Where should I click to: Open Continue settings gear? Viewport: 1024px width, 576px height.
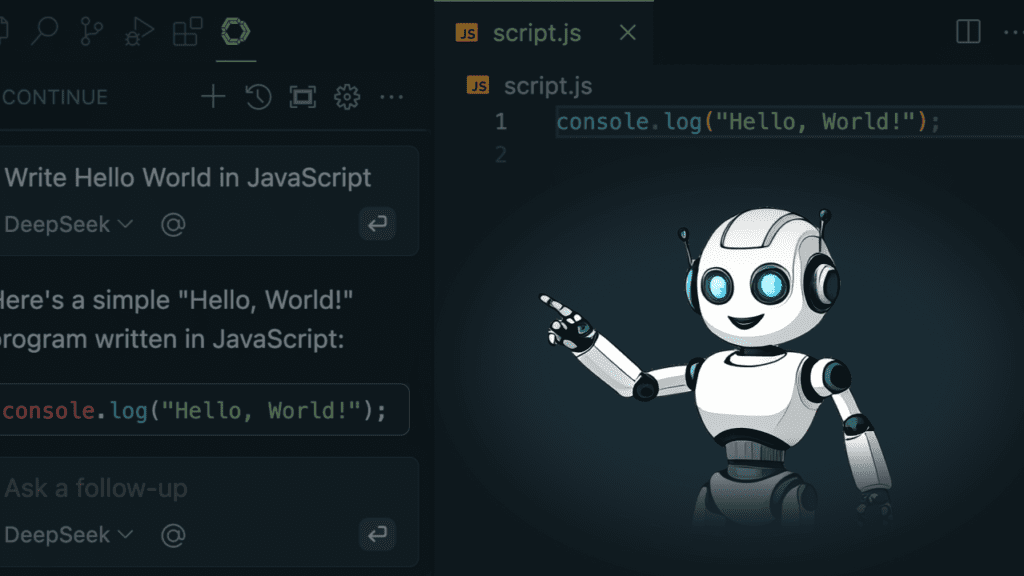[347, 97]
